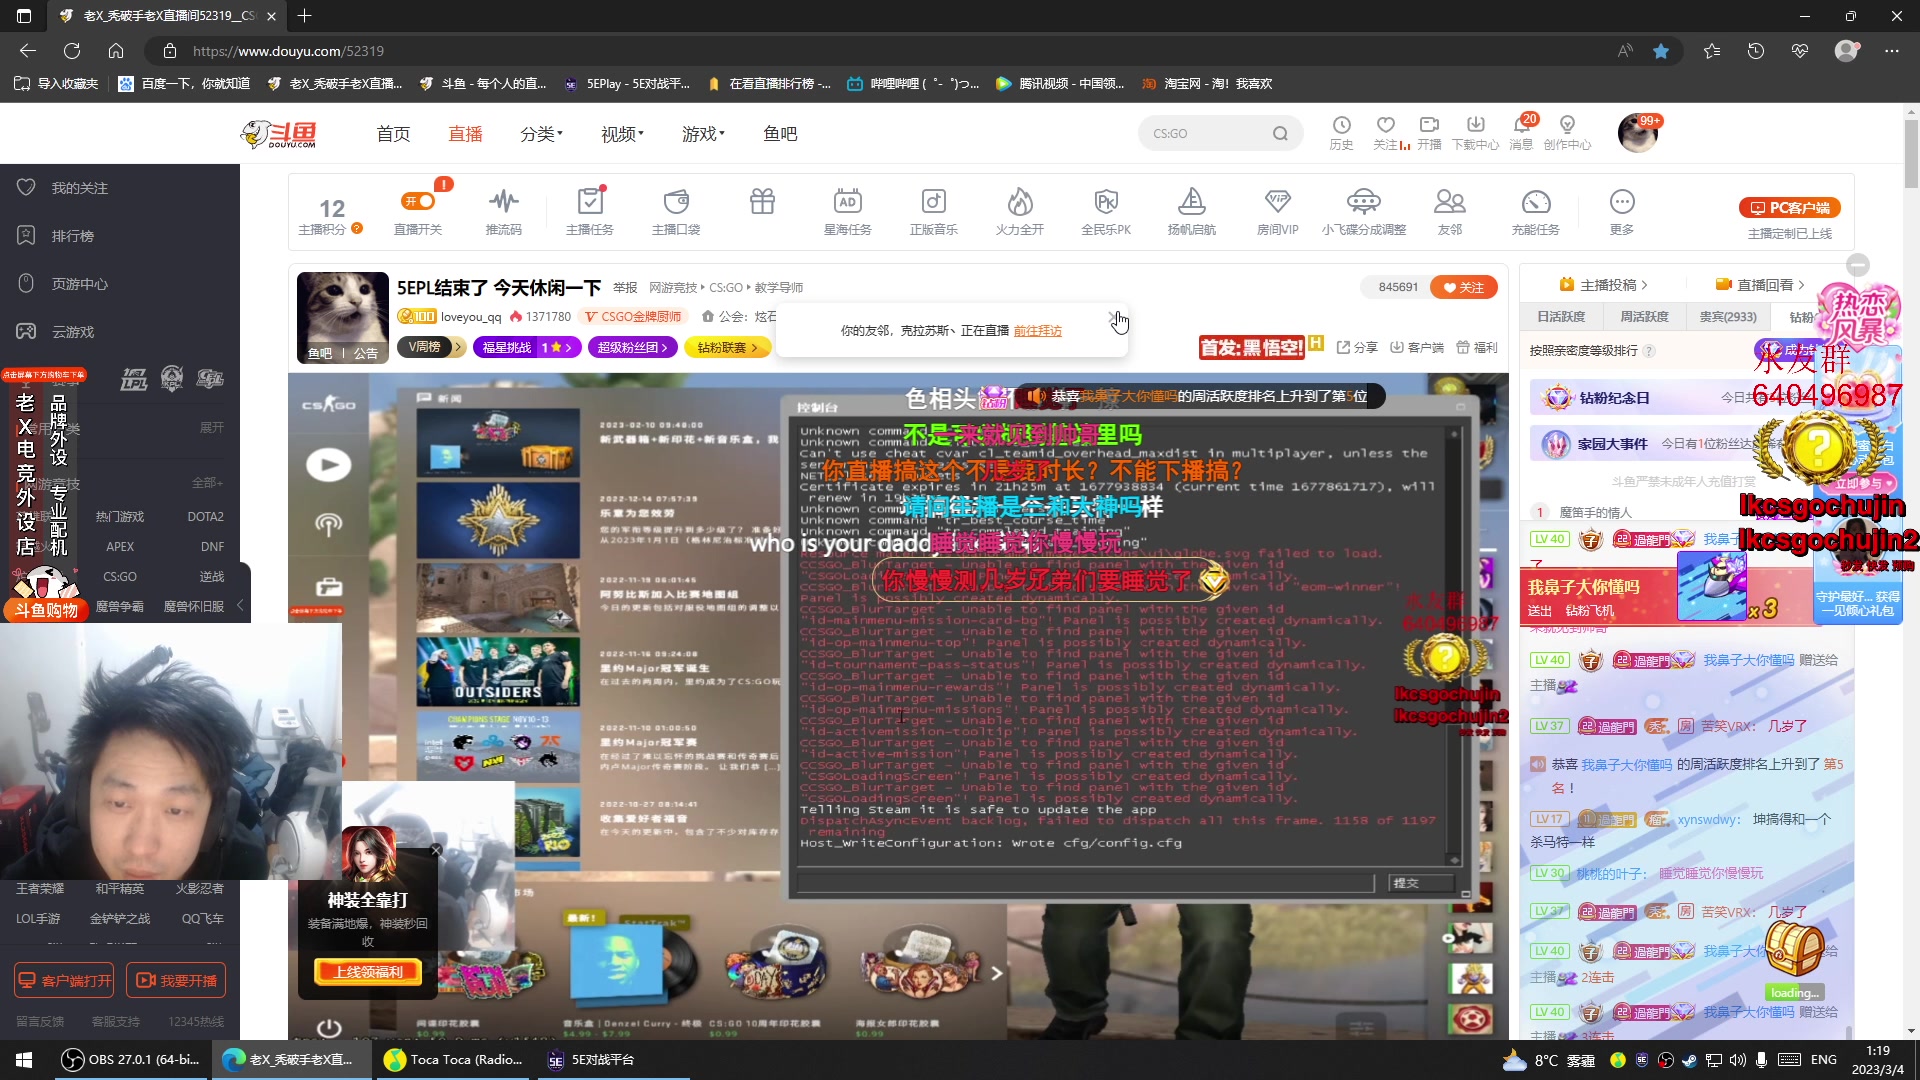Viewport: 1920px width, 1080px height.
Task: Switch to 周活跃度 tab
Action: point(1644,316)
